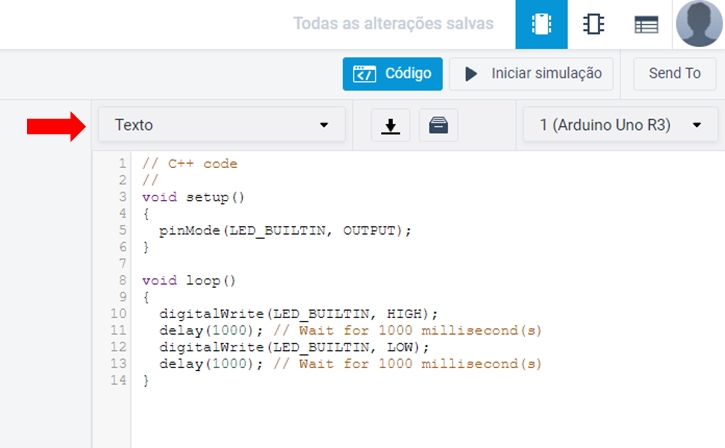Click 'pinMode(LED_BUILTIN, OUTPUT);' line
This screenshot has width=725, height=448.
point(285,231)
